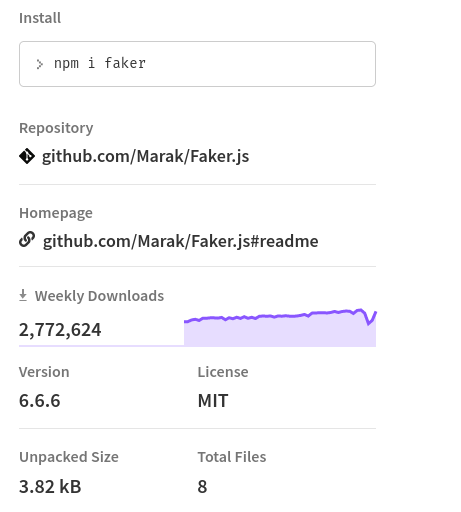The height and width of the screenshot is (512, 461).
Task: Click the Repository section heading
Action: pos(56,128)
